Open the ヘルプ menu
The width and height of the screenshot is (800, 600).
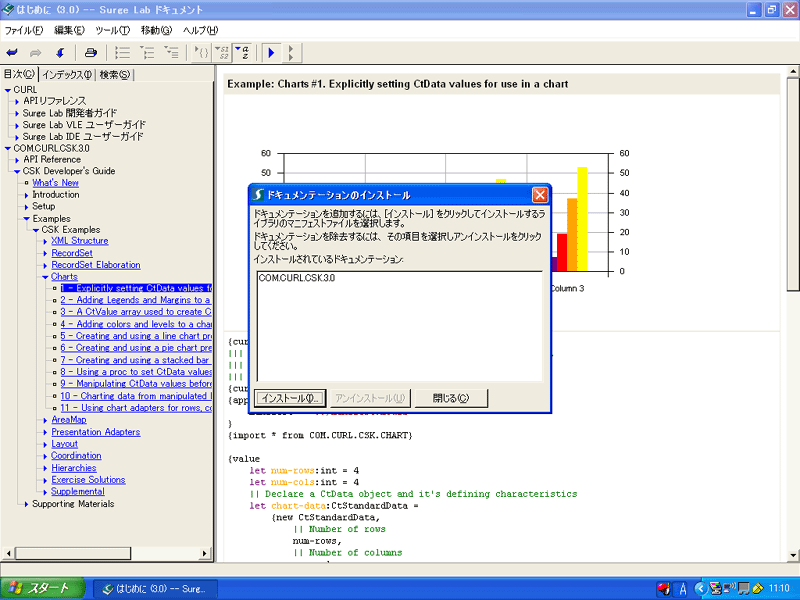coord(200,31)
